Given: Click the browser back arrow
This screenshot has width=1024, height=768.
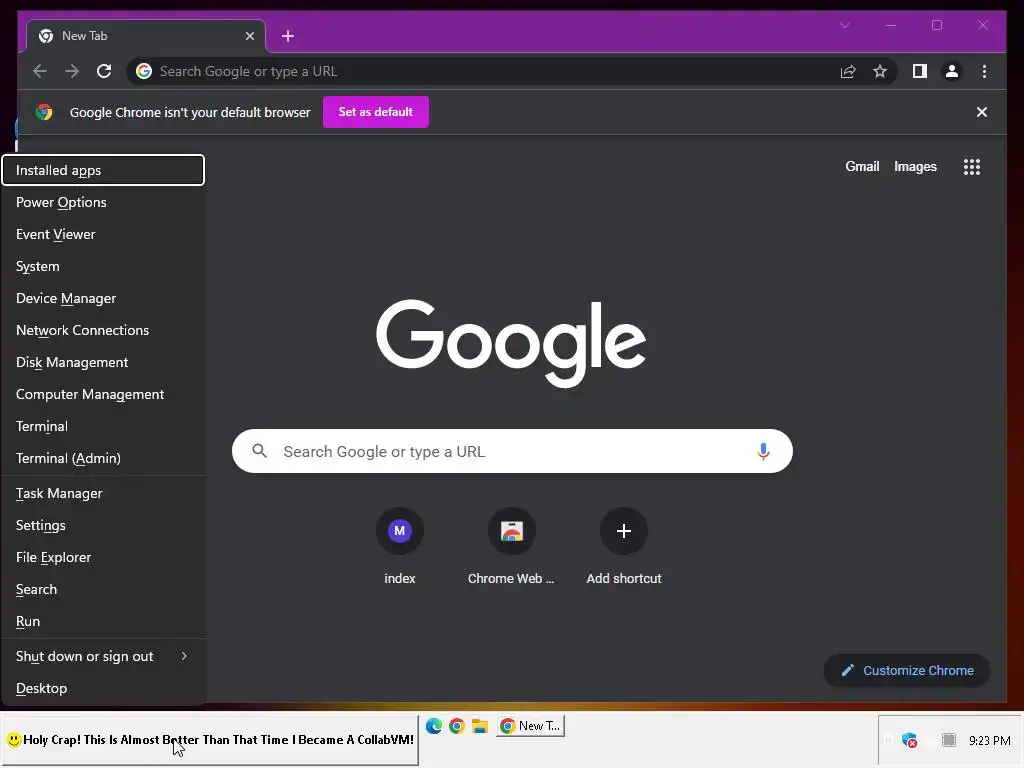Looking at the screenshot, I should [x=40, y=71].
